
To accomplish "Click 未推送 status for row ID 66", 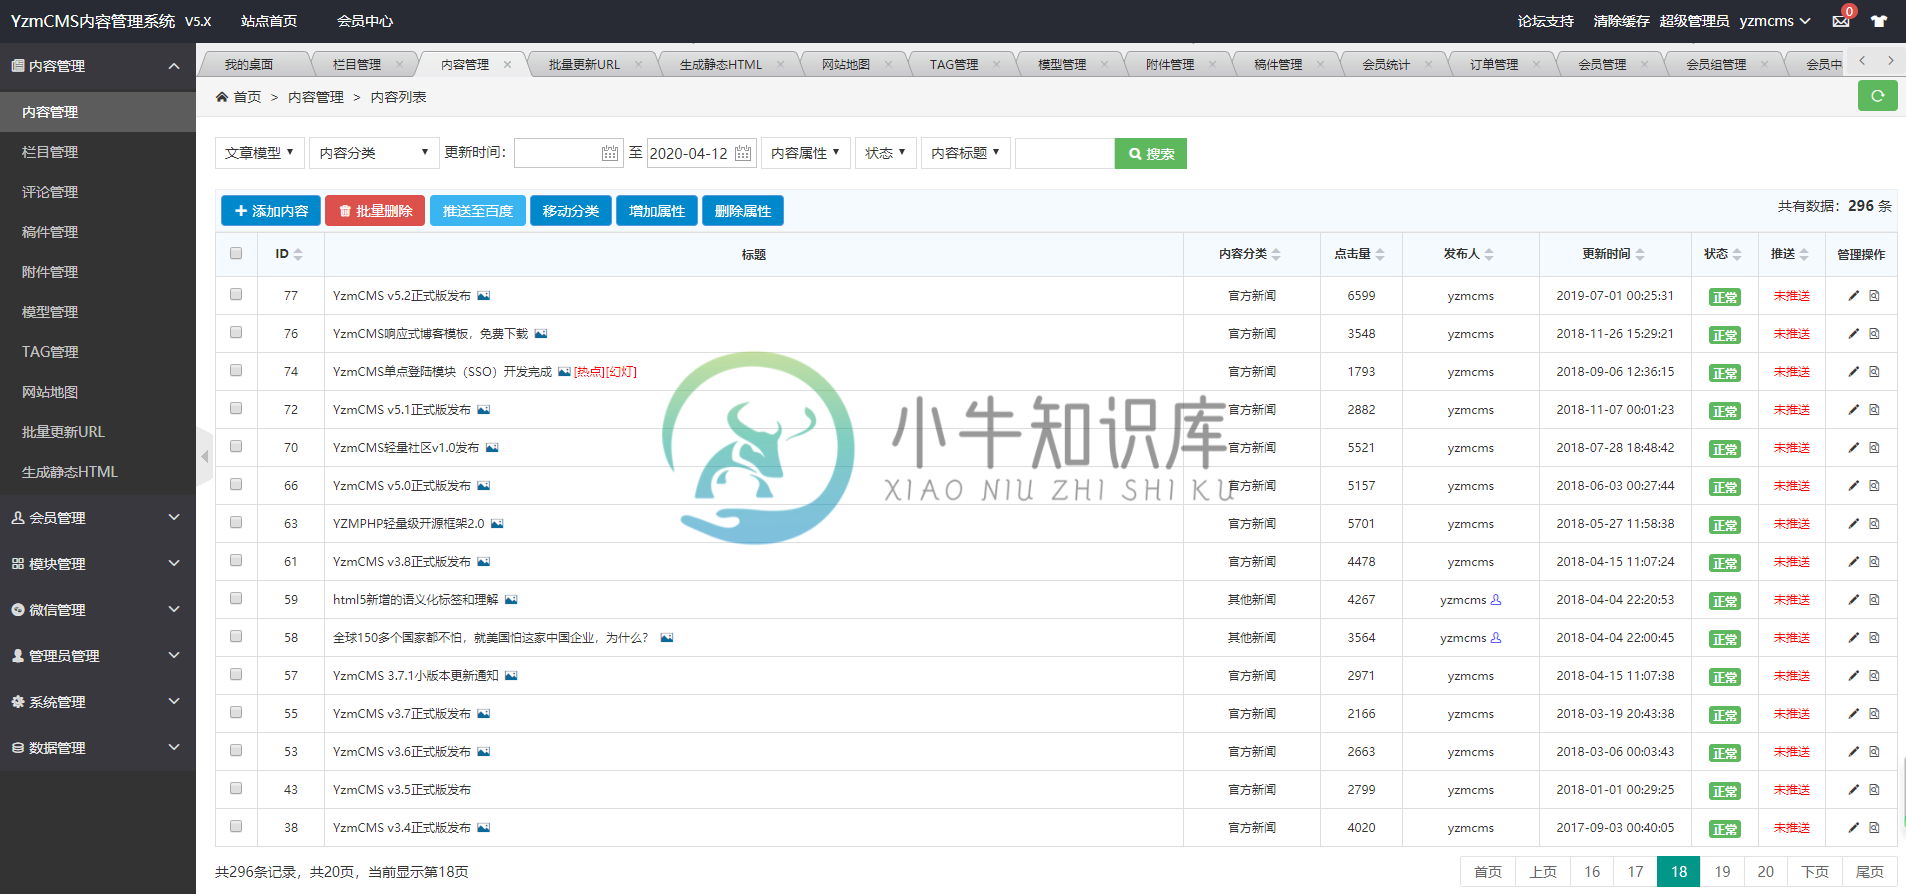I will pyautogui.click(x=1792, y=486).
